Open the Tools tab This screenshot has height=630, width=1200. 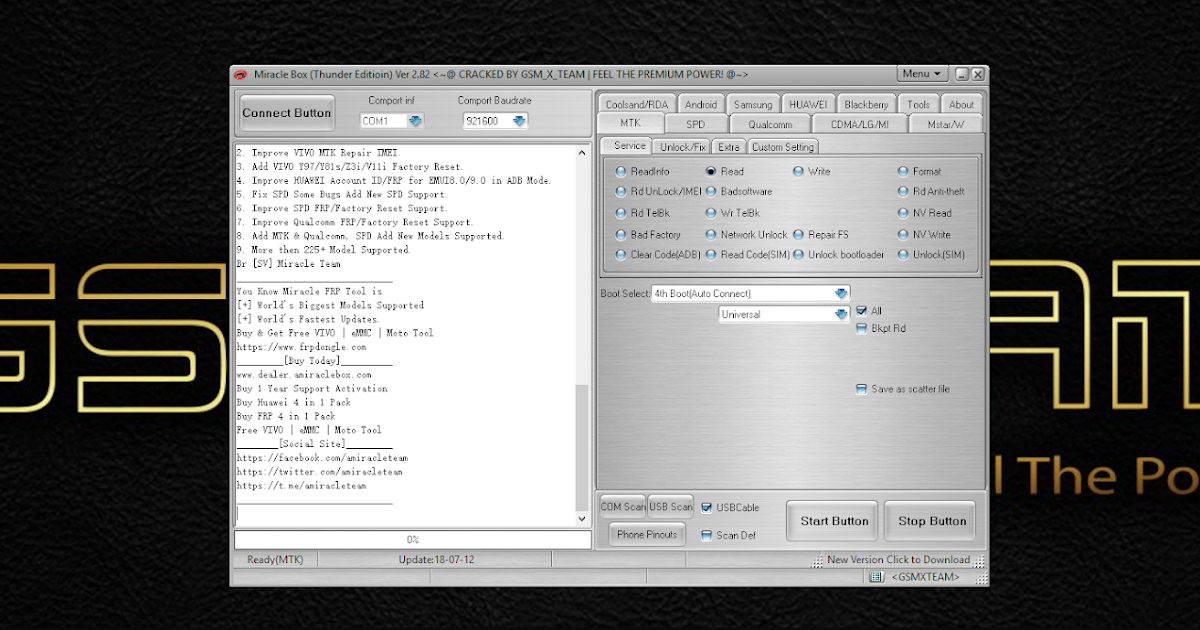click(x=919, y=104)
